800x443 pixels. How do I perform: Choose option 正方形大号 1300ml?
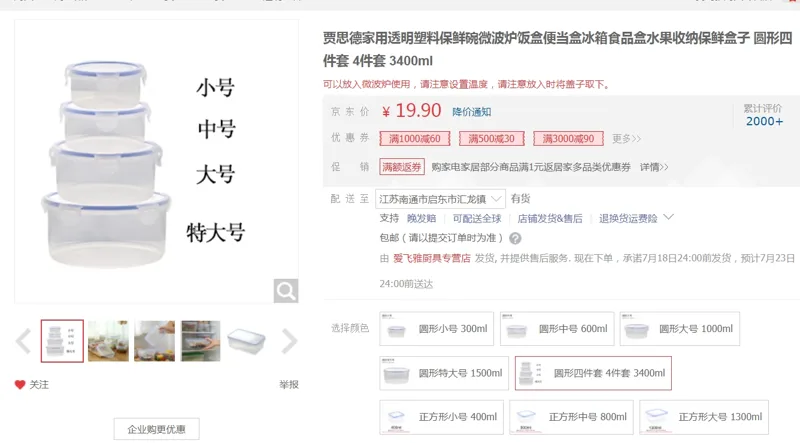point(704,417)
